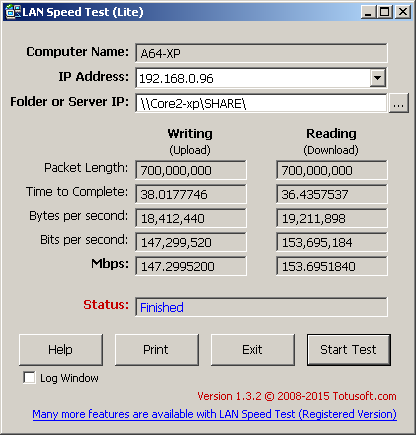Click Reading Mbps value 153.6951840

332,266
